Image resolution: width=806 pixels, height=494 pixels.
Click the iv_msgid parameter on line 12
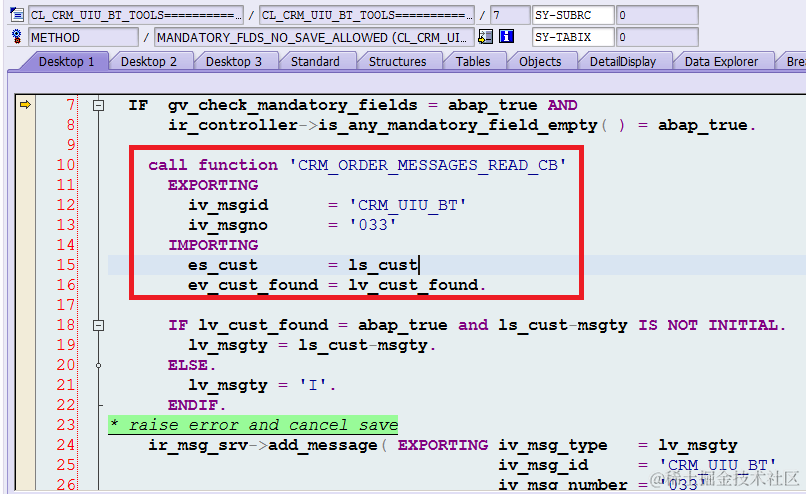228,205
